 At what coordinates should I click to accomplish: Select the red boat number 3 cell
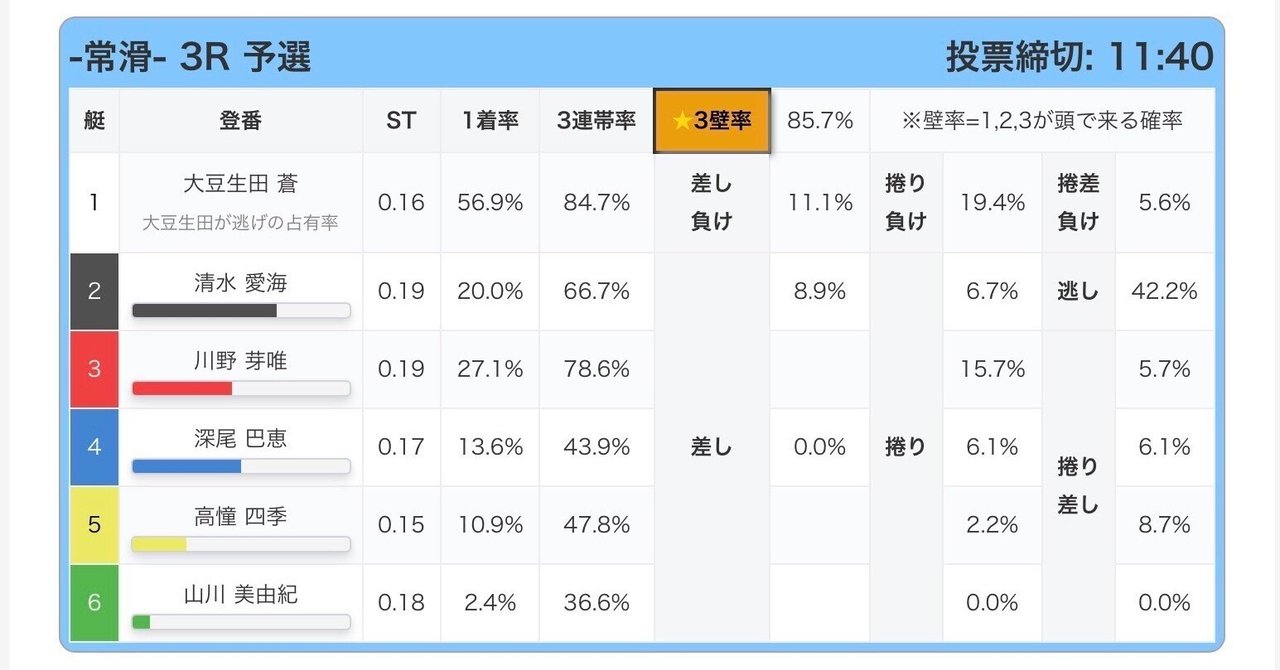[94, 369]
